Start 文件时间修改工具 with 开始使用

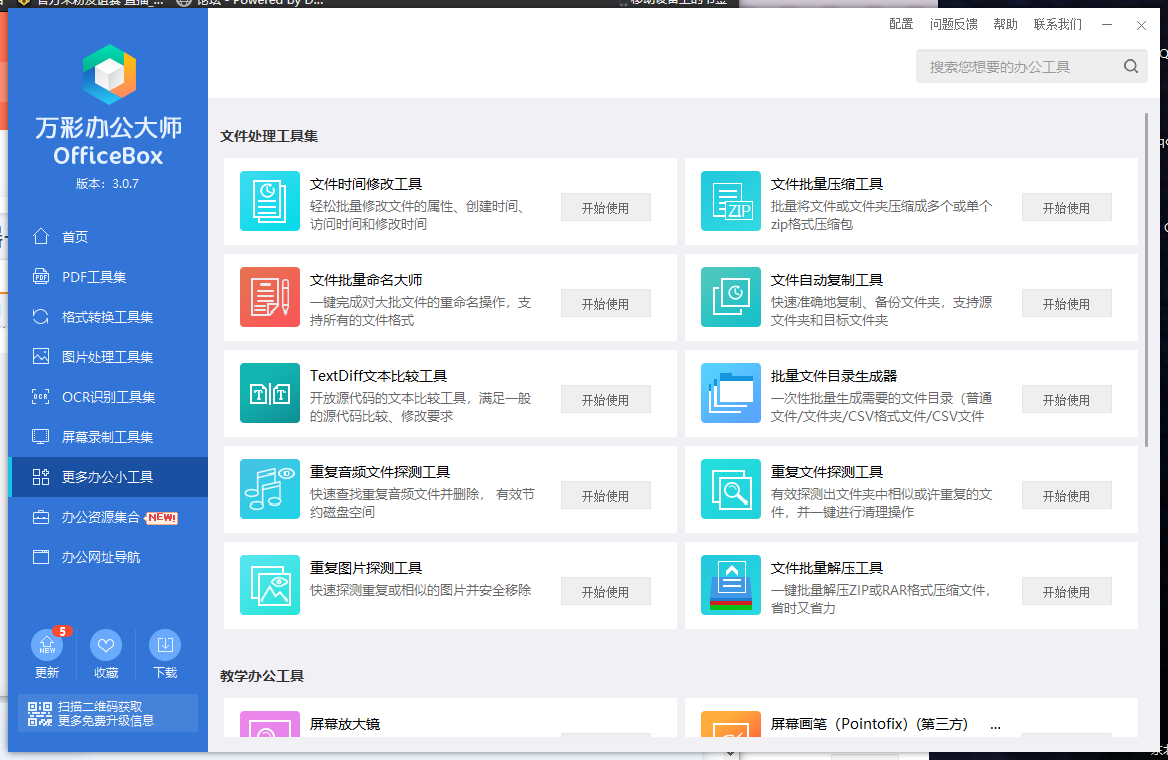point(606,208)
